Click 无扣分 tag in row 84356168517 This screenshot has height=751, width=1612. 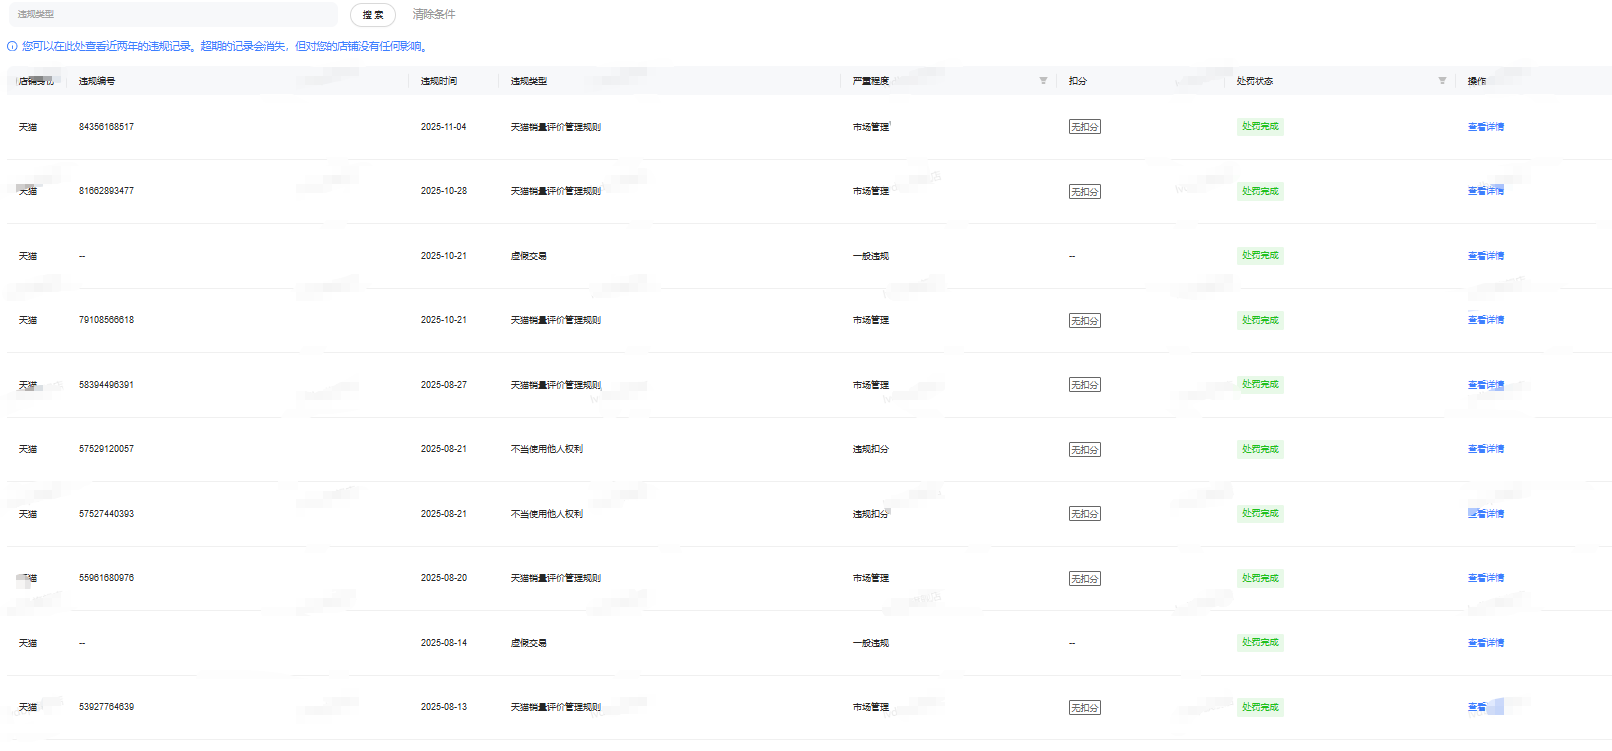tap(1084, 127)
